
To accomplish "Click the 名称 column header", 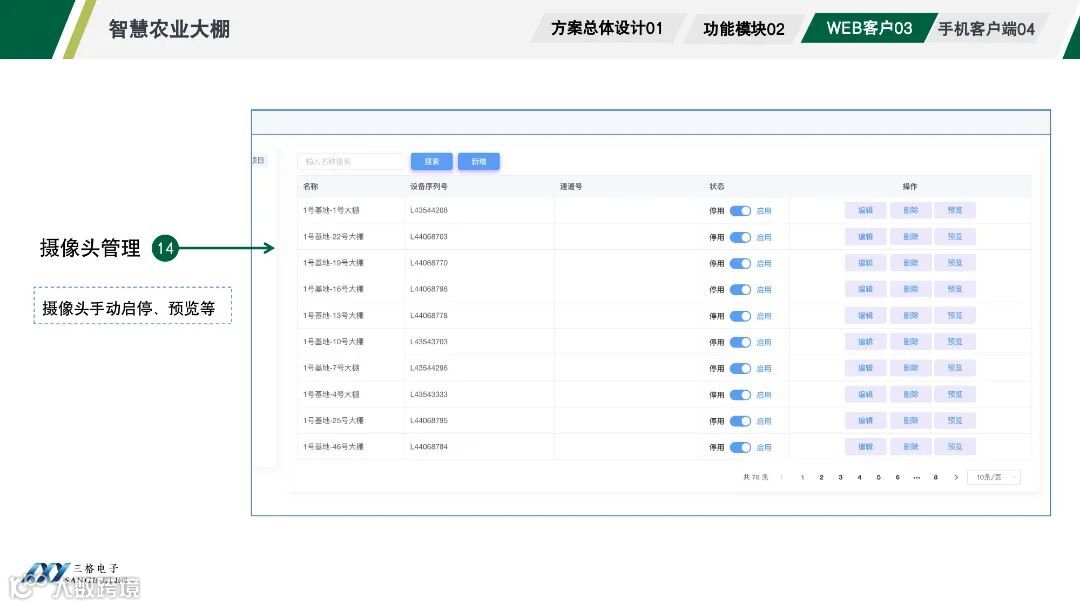I will point(311,186).
